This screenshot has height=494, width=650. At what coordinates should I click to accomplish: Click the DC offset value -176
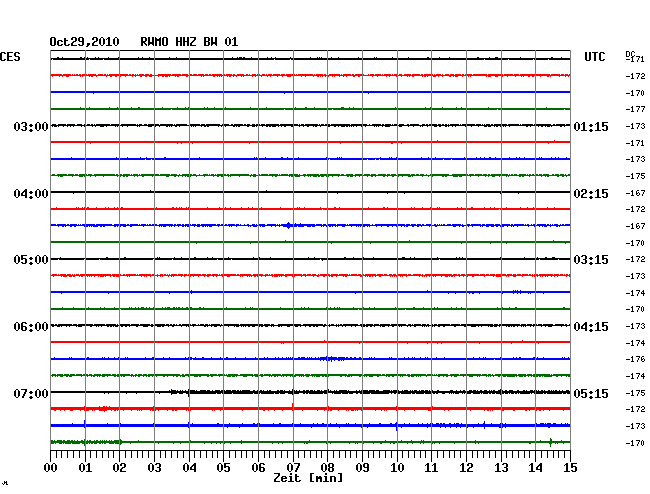[635, 359]
